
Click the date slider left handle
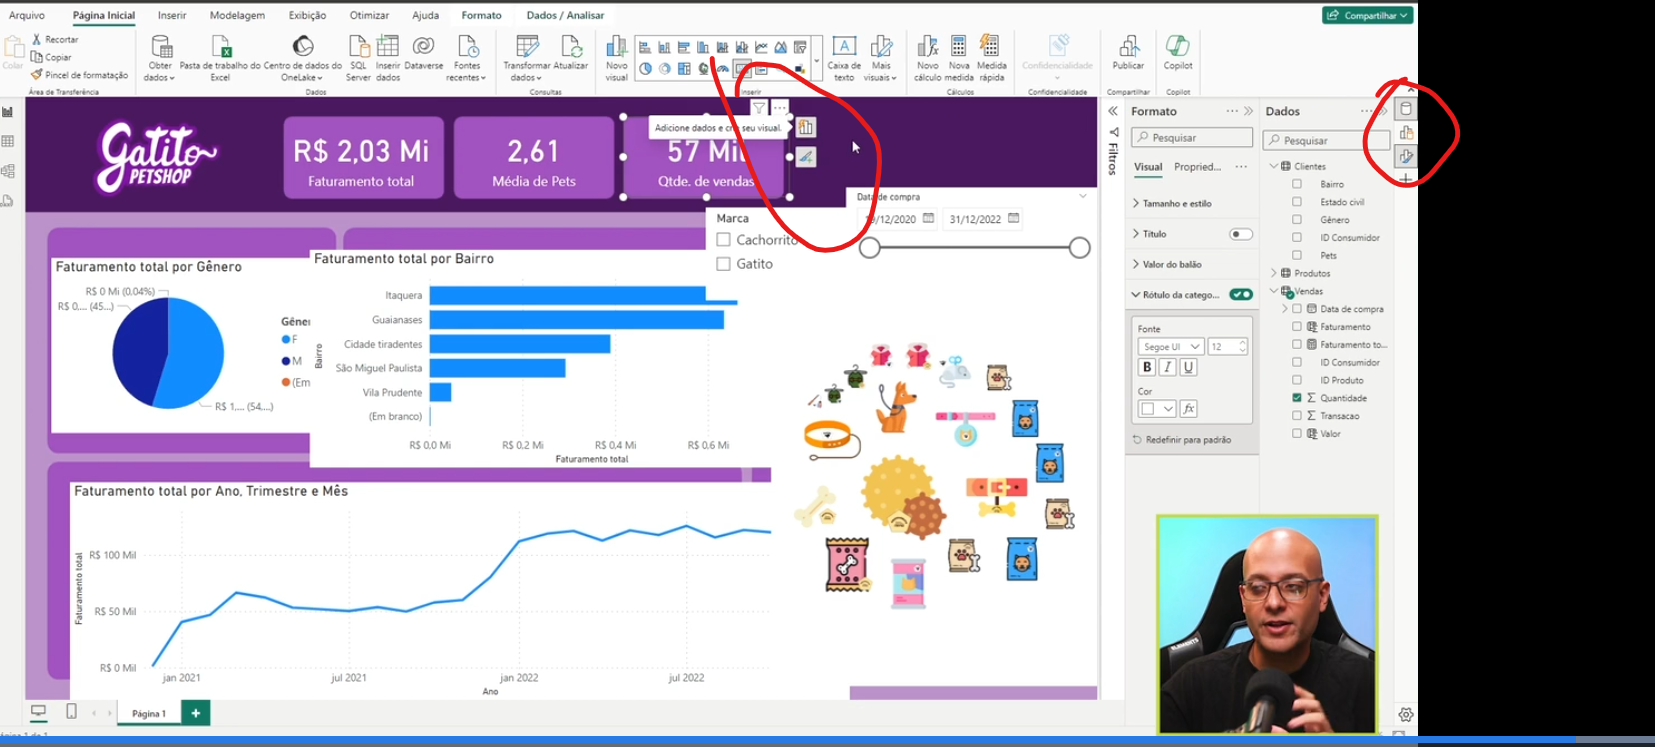[870, 248]
